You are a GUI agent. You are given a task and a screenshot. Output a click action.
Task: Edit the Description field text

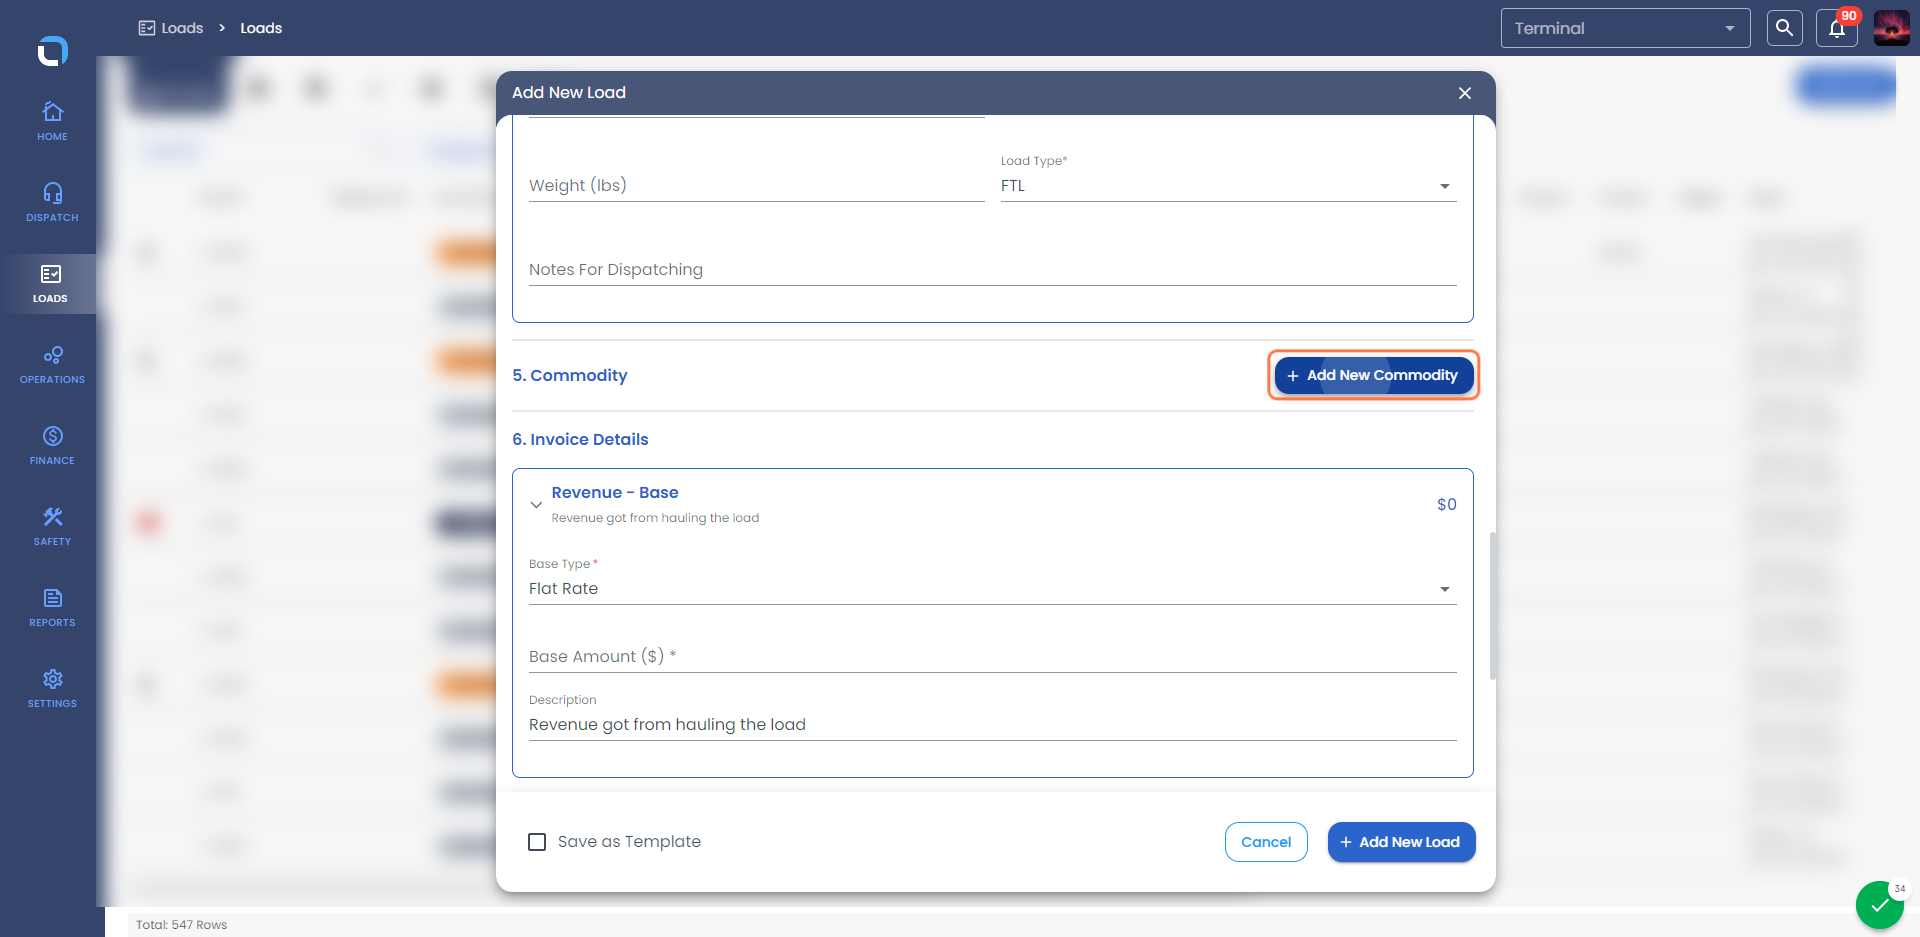992,725
